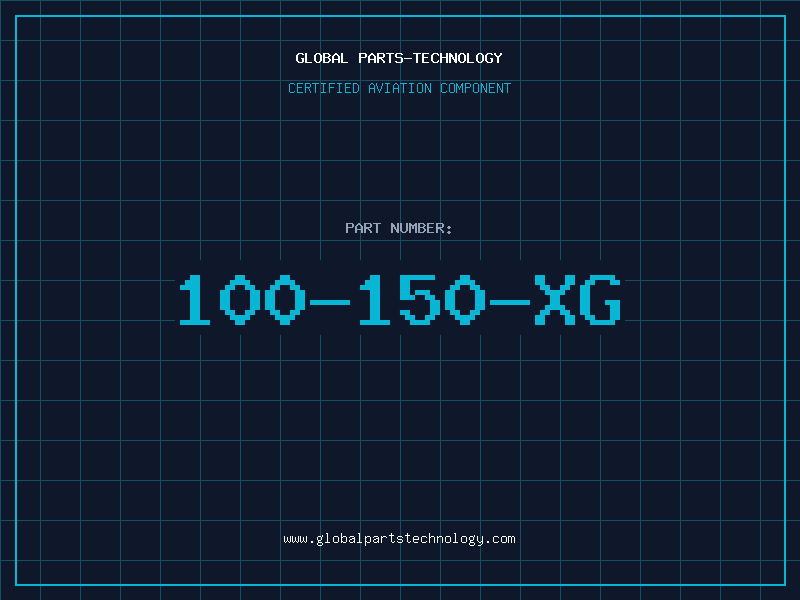This screenshot has width=800, height=600.
Task: Select the part number 100-150-XG
Action: 399,299
